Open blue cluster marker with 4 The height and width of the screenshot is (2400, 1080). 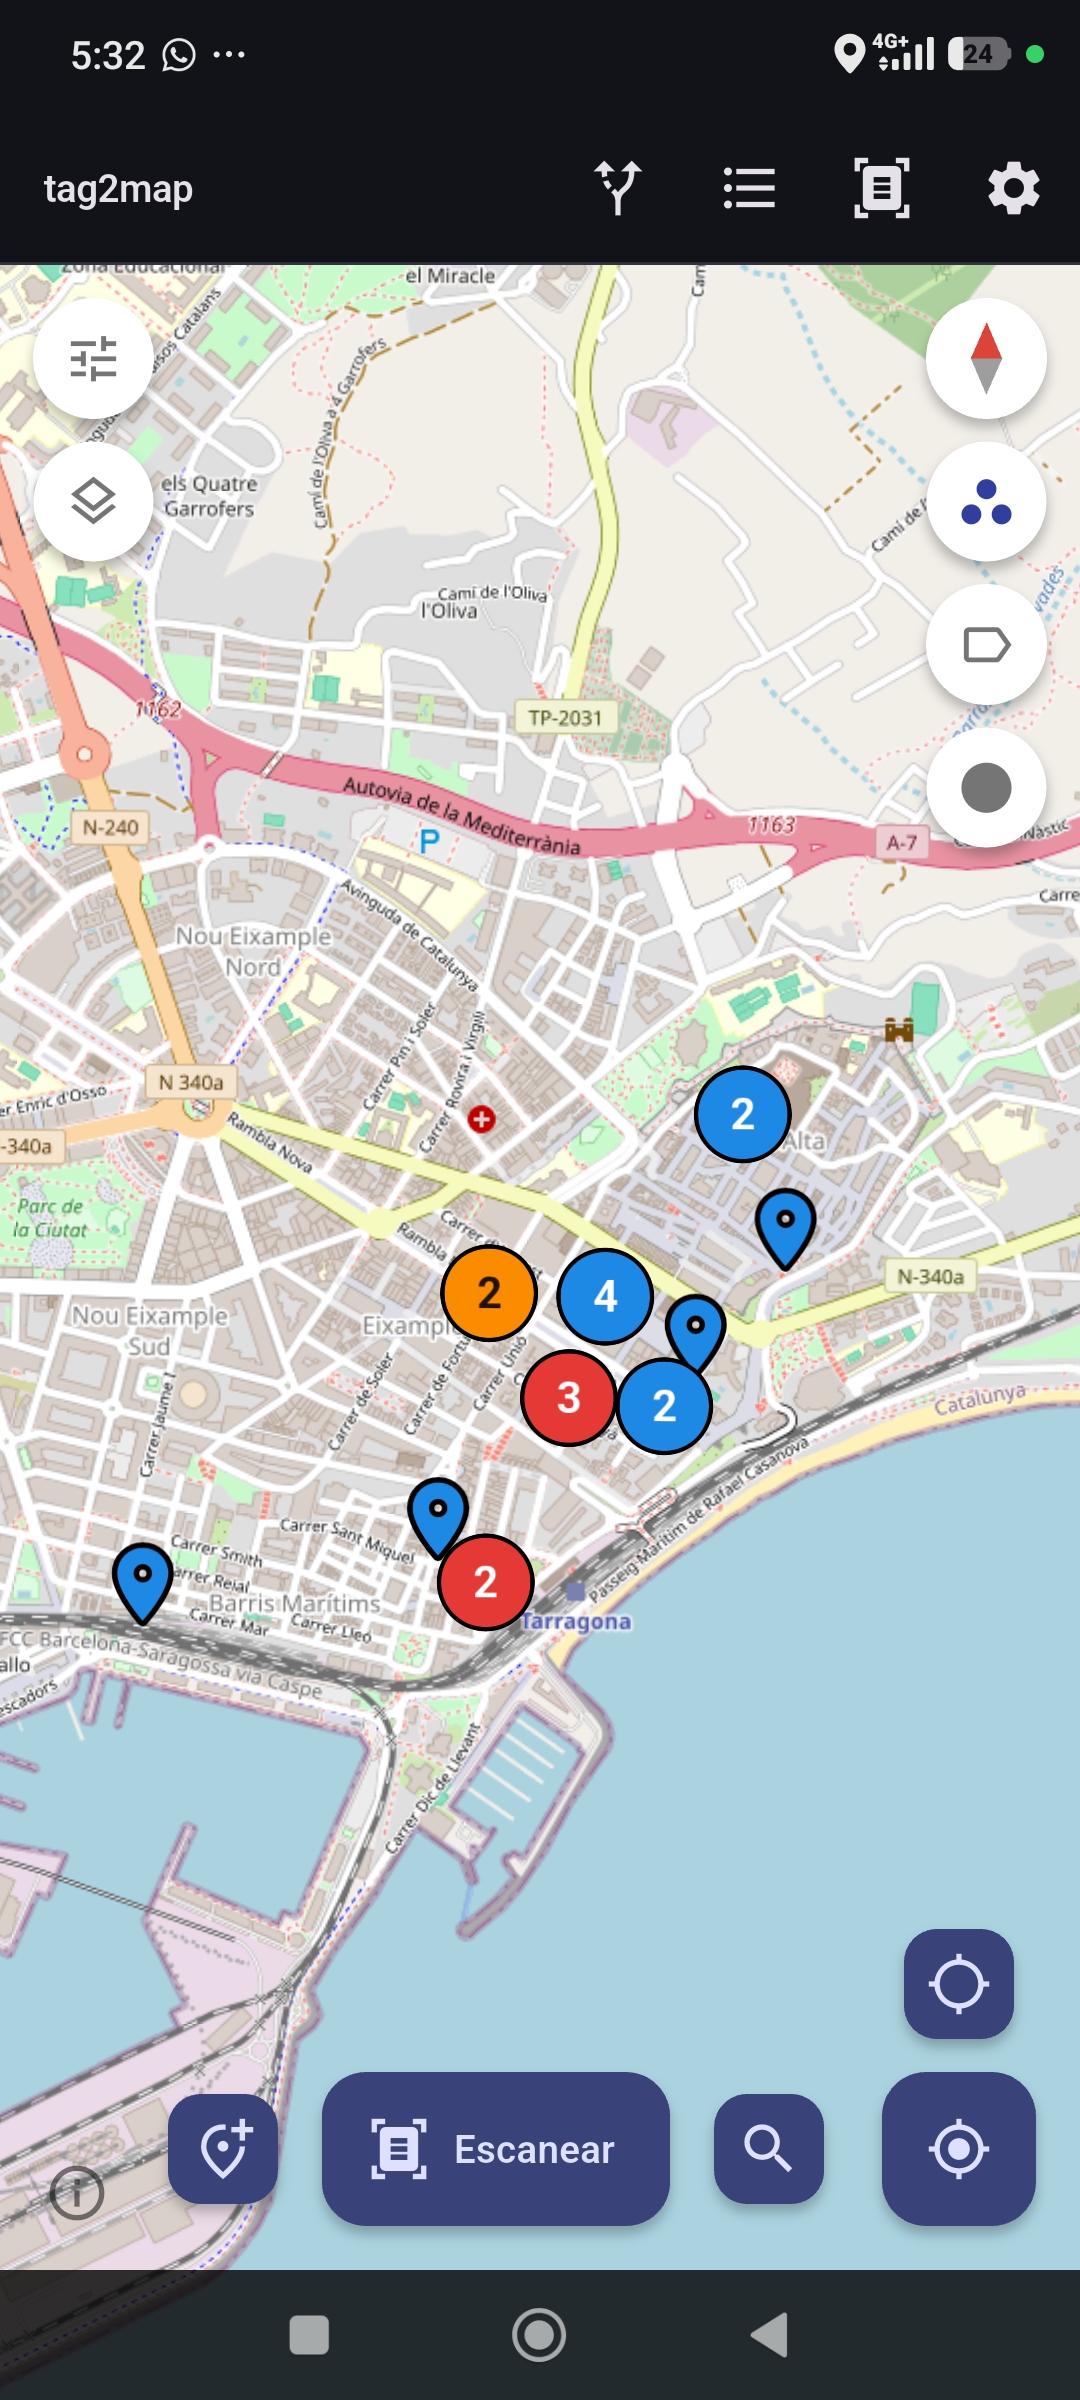pos(605,1296)
